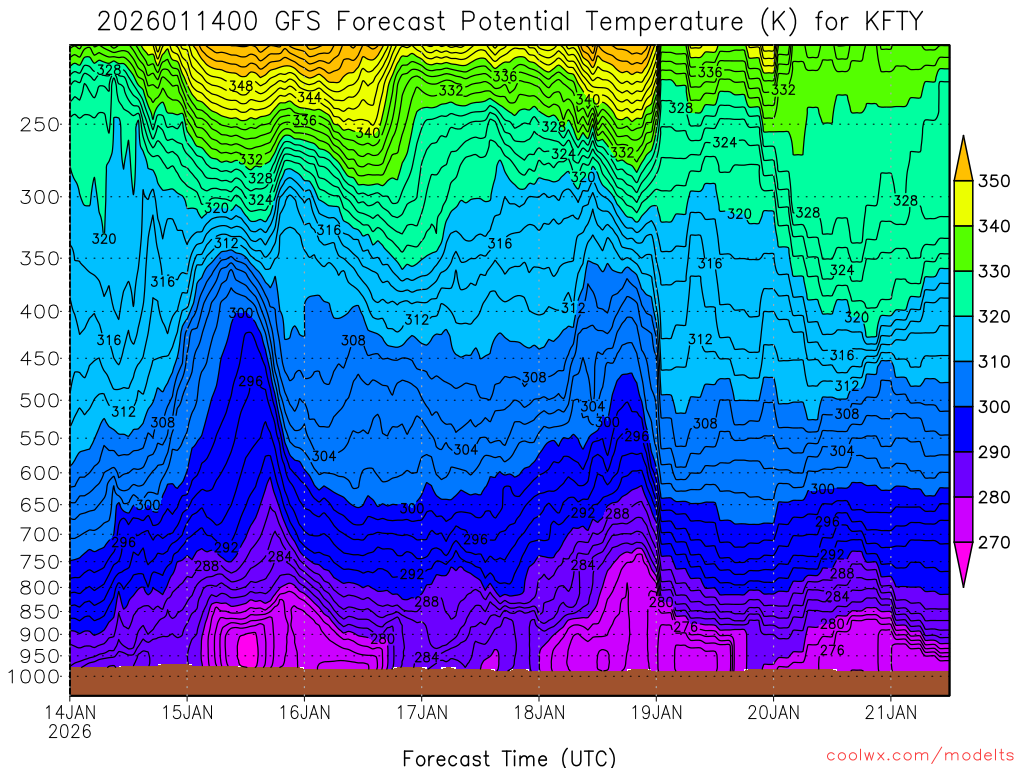The image size is (1024, 768).
Task: Select the 17JAN time axis label
Action: pos(422,712)
